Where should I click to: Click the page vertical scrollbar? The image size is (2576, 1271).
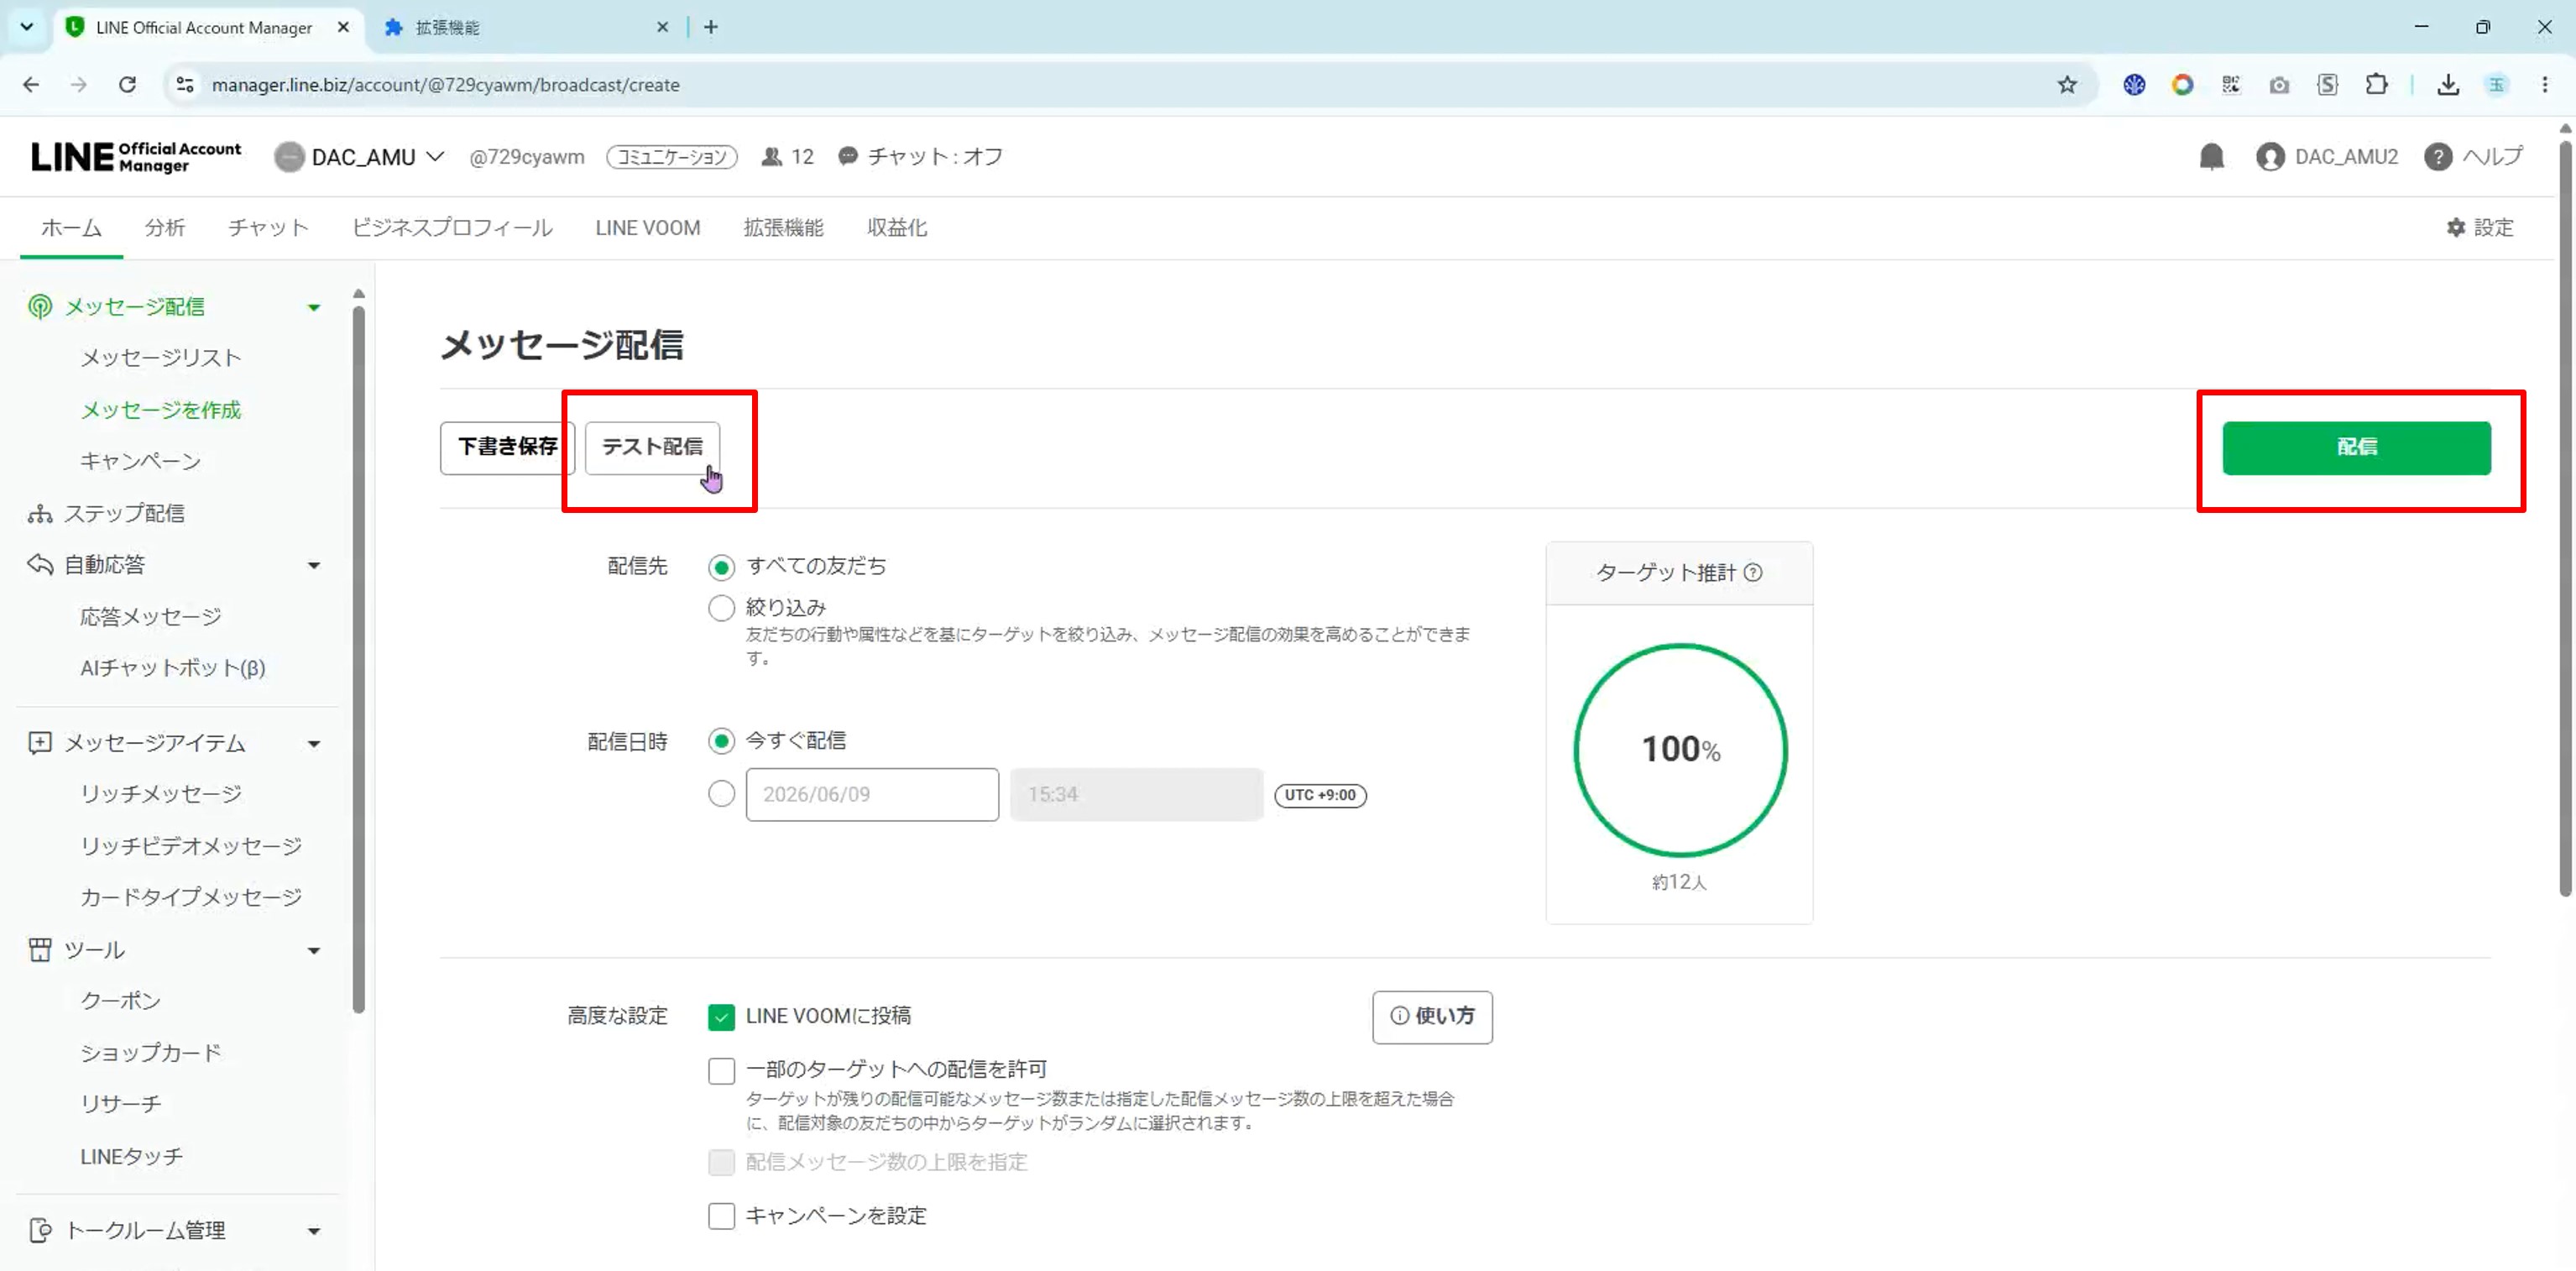[2565, 520]
